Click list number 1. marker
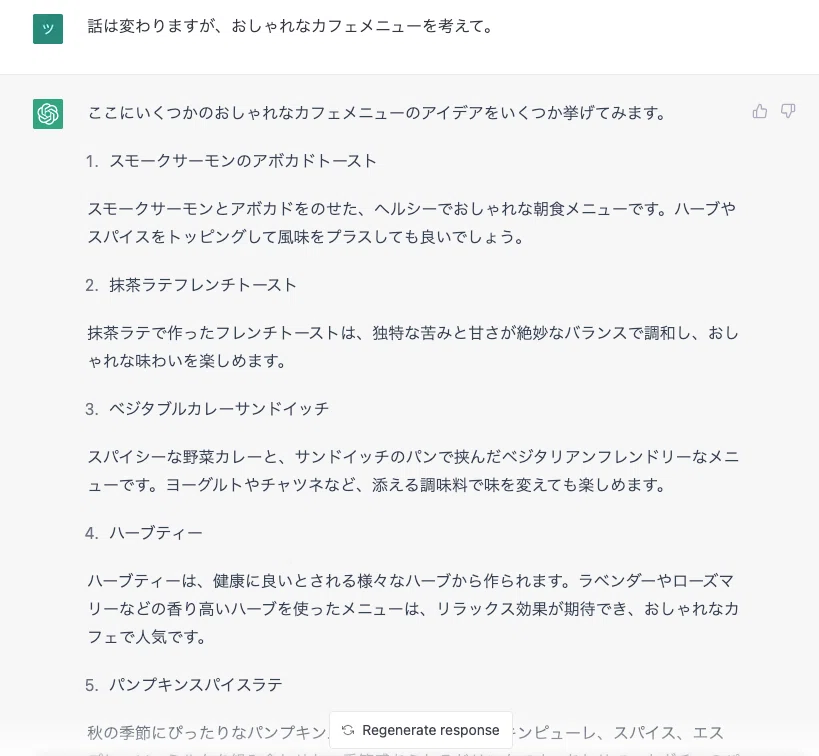 pos(92,161)
